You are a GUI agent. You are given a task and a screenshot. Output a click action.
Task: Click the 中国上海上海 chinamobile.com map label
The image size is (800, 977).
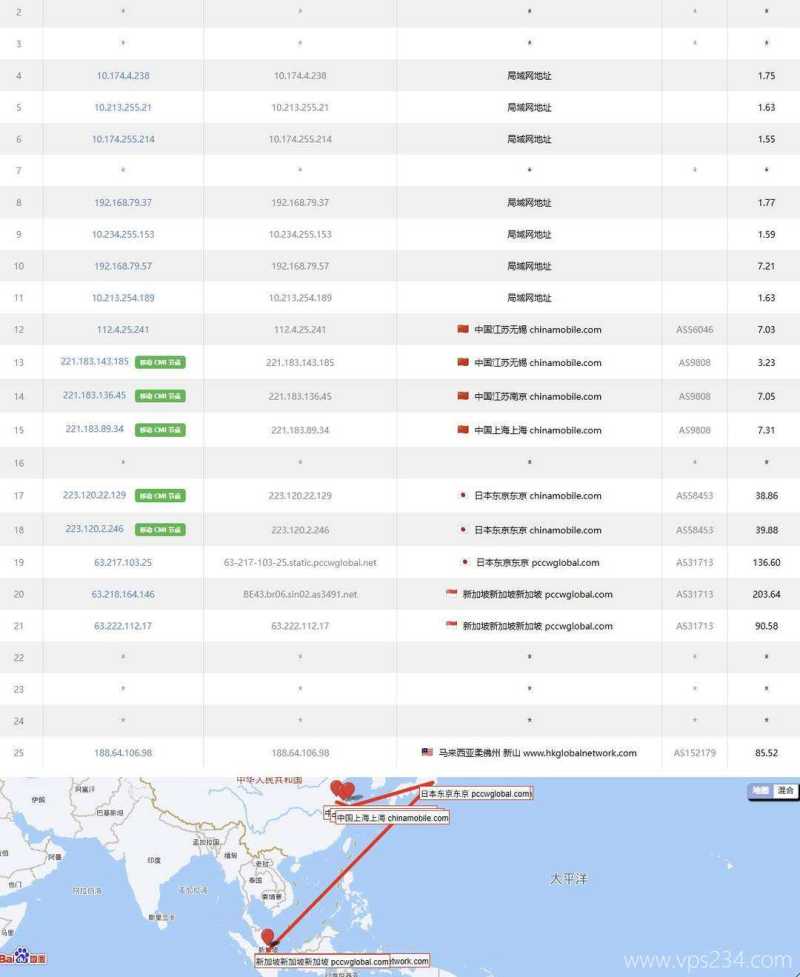point(394,817)
